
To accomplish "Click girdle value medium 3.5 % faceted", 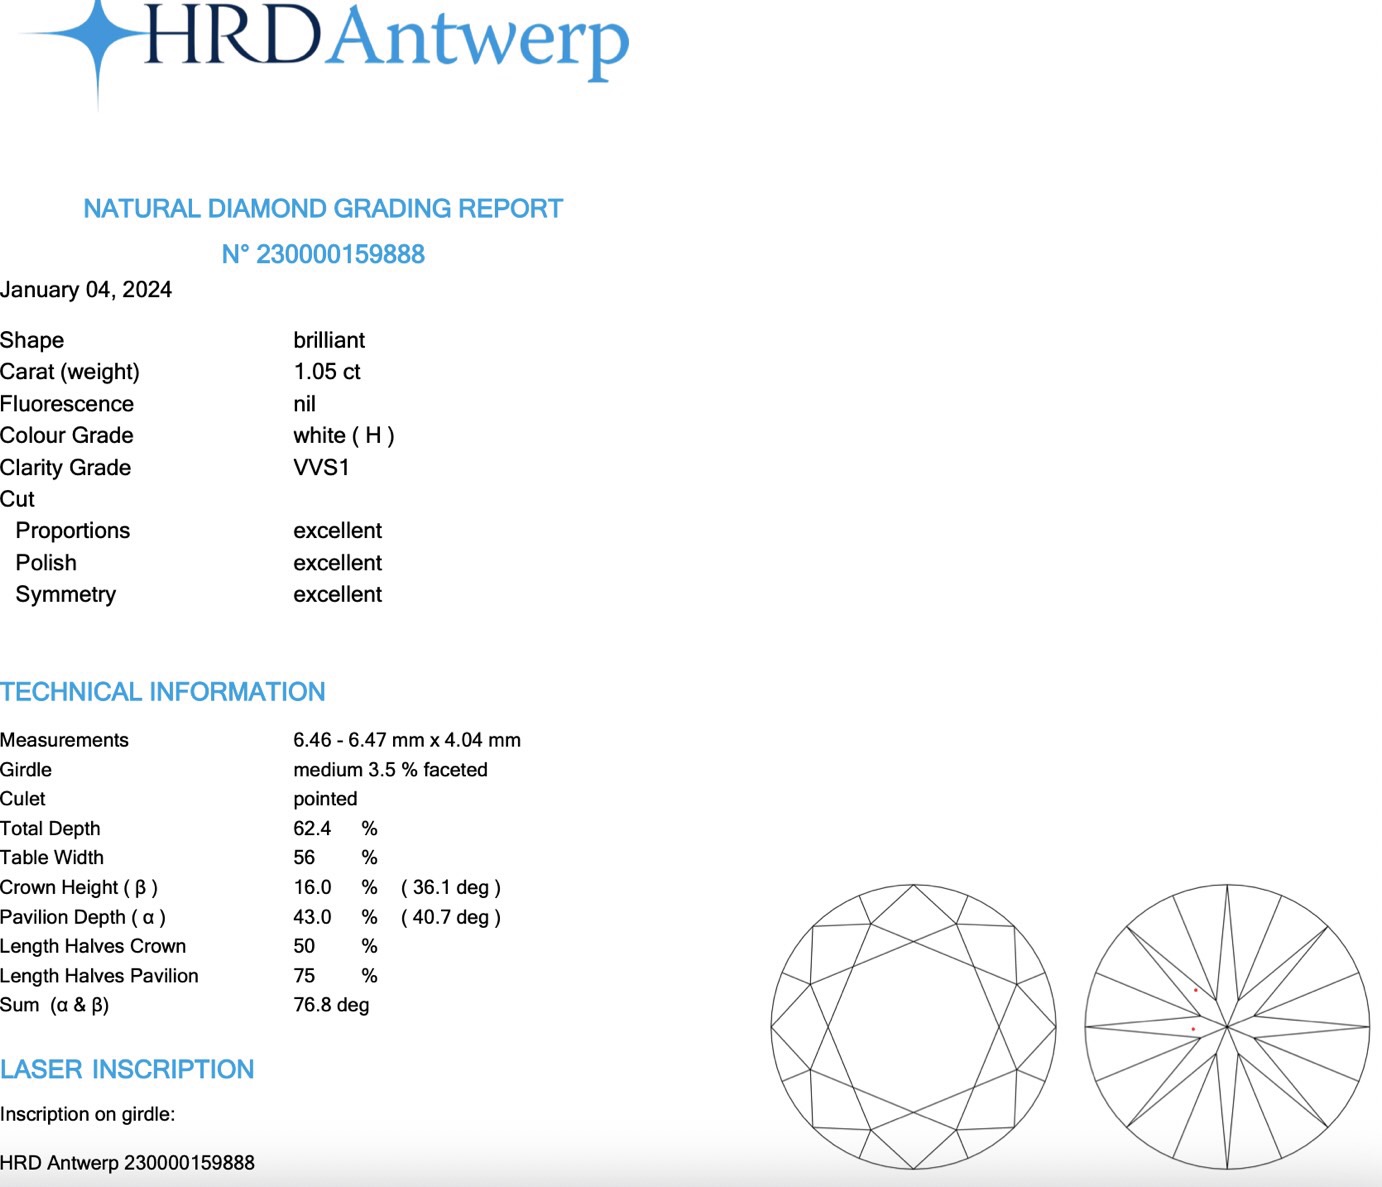I will coord(390,770).
